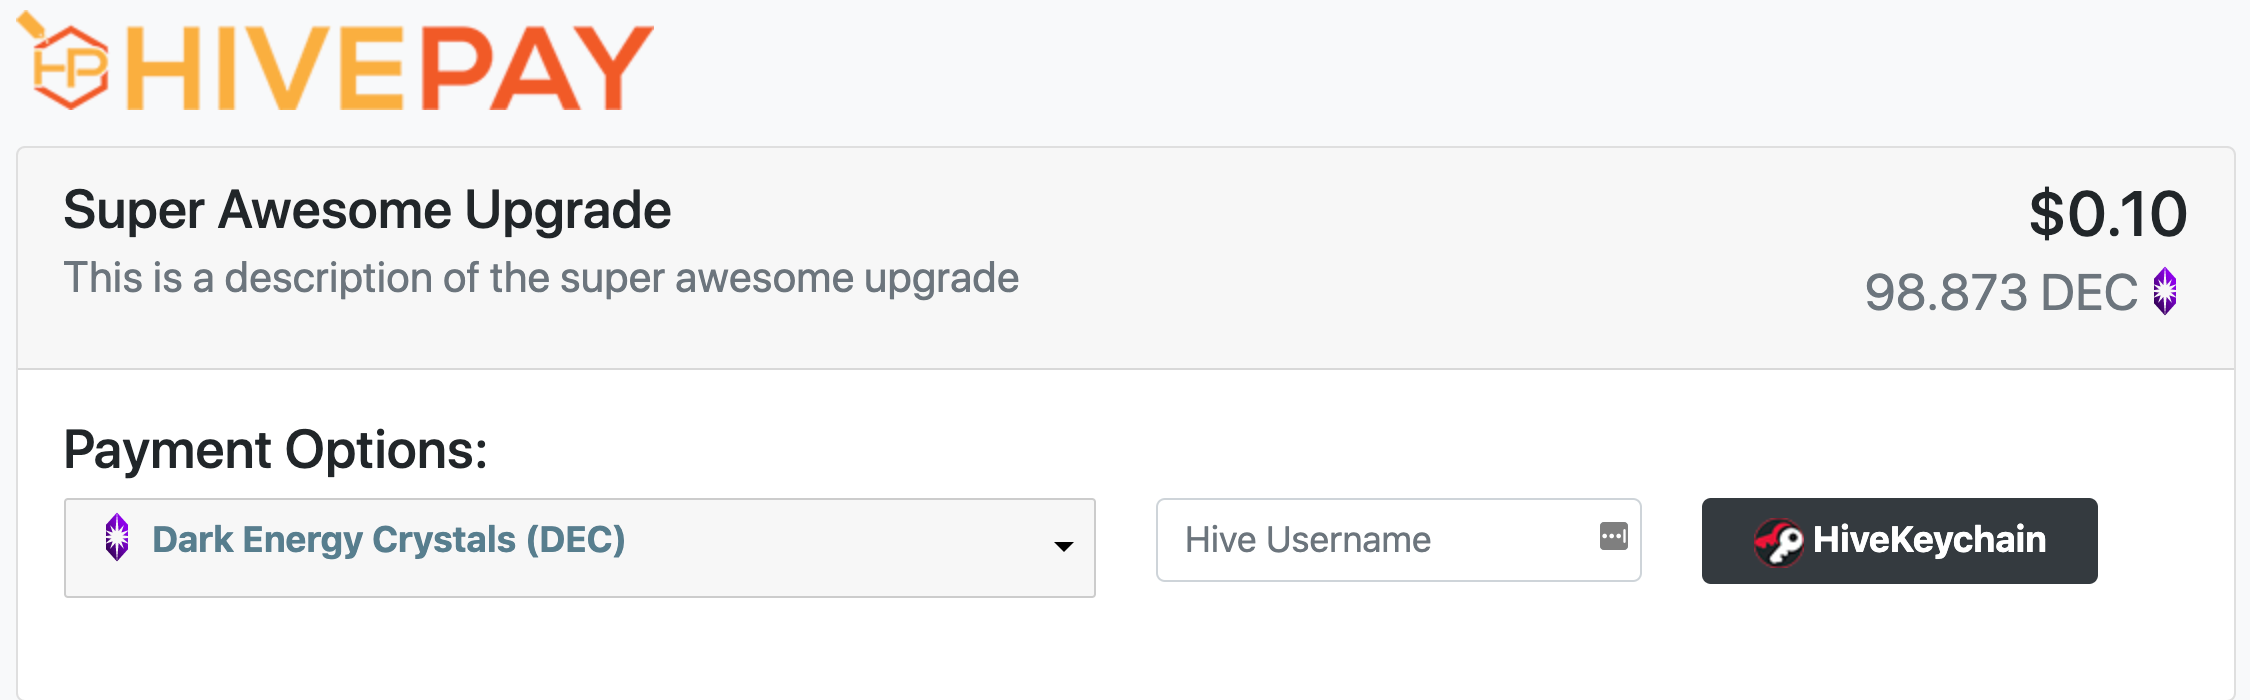Screen dimensions: 2250x700
Task: Click the Hive Username placeholder text
Action: 1308,540
